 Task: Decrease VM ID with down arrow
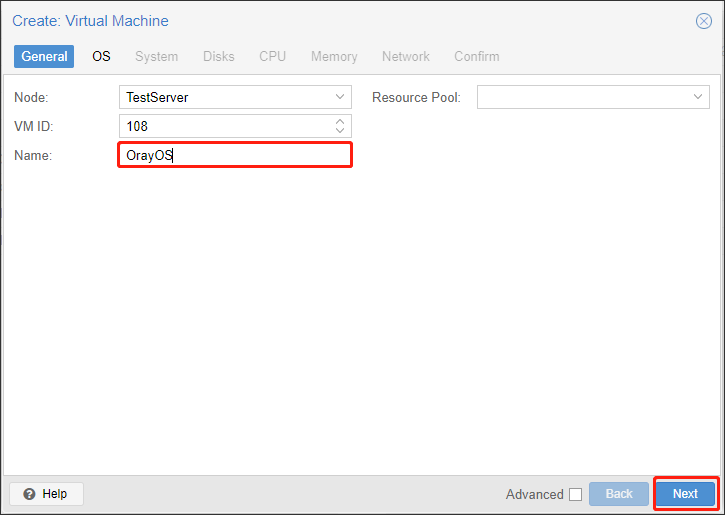(340, 131)
